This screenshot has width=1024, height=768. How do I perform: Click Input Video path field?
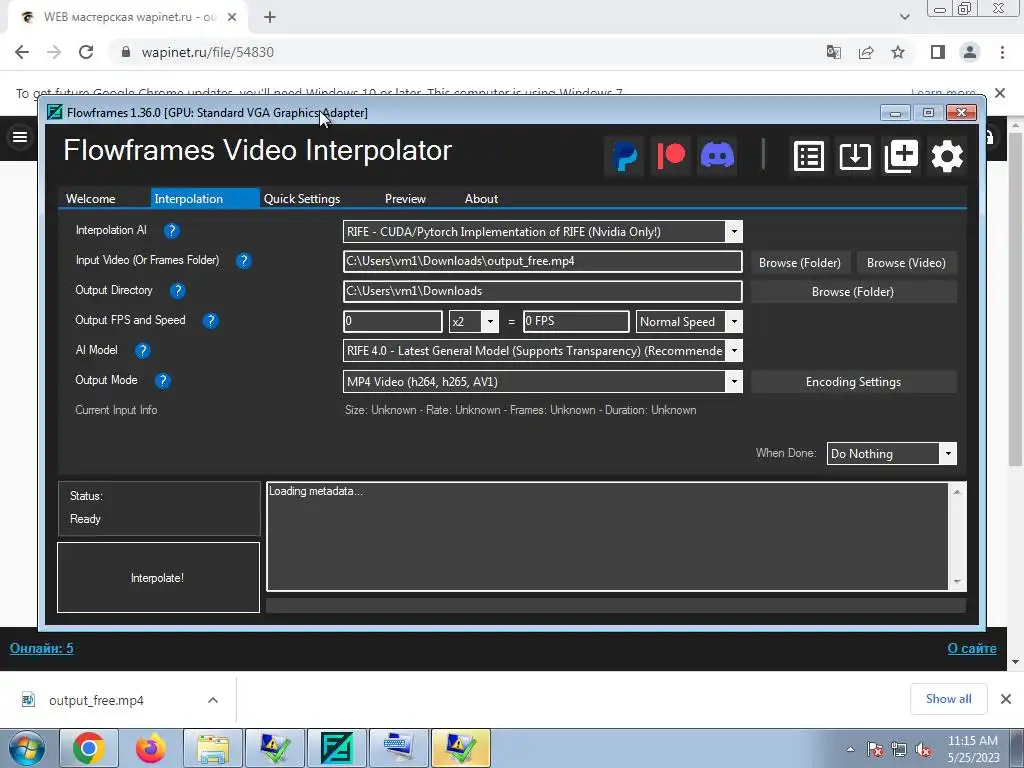coord(543,261)
